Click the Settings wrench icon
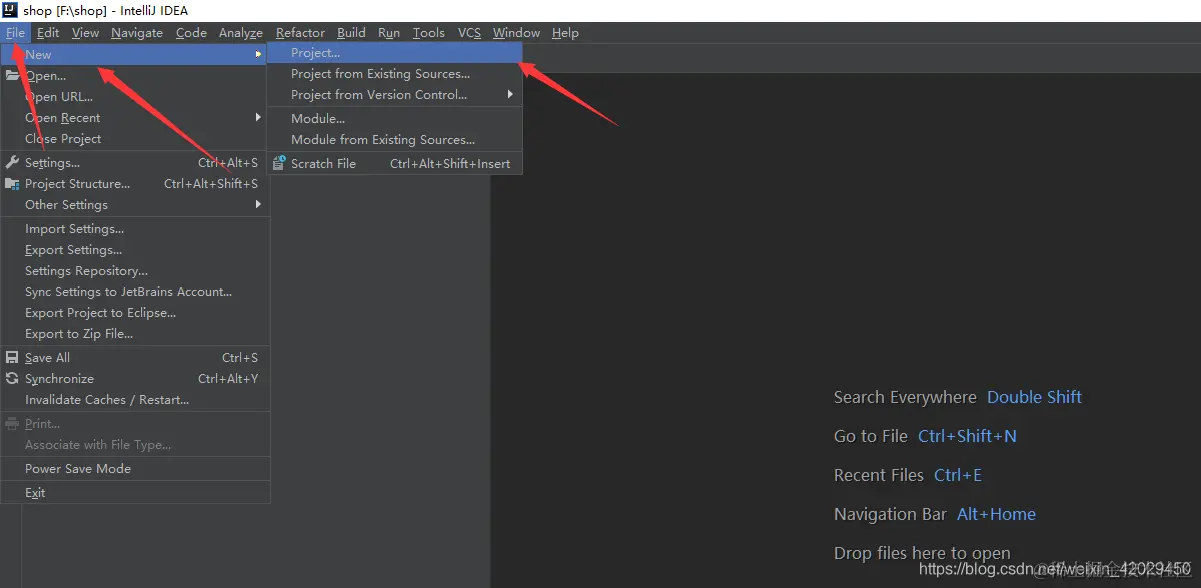The width and height of the screenshot is (1201, 588). pos(12,162)
